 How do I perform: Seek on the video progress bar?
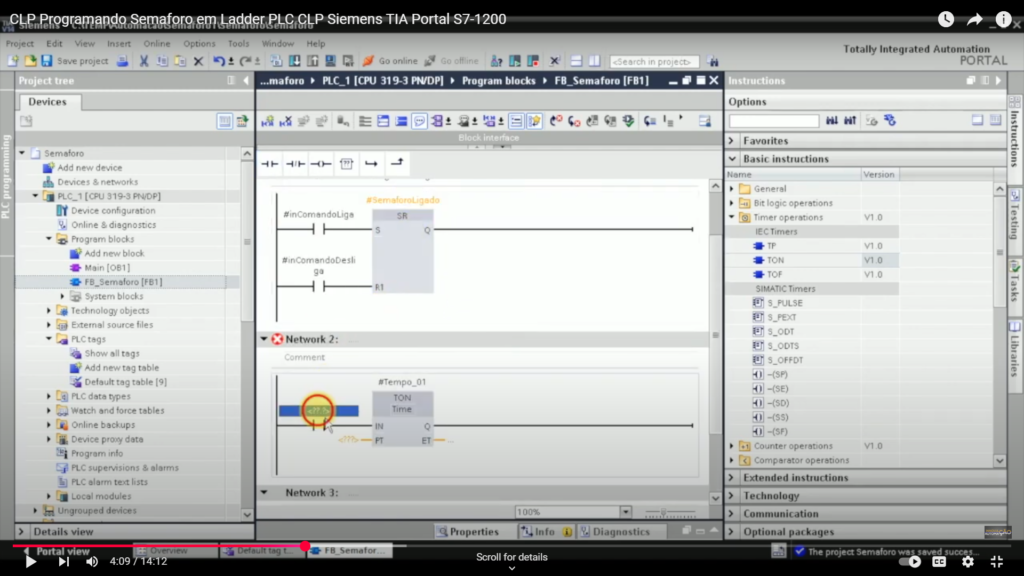coord(512,545)
